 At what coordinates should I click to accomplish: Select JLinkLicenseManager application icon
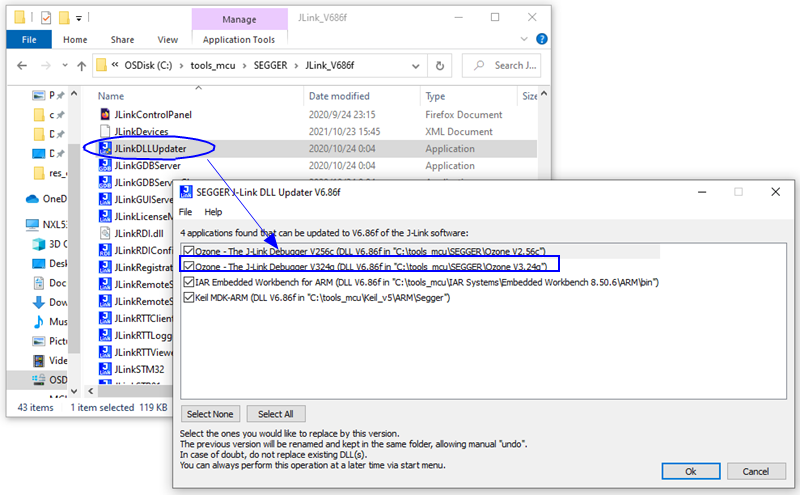pyautogui.click(x=105, y=216)
